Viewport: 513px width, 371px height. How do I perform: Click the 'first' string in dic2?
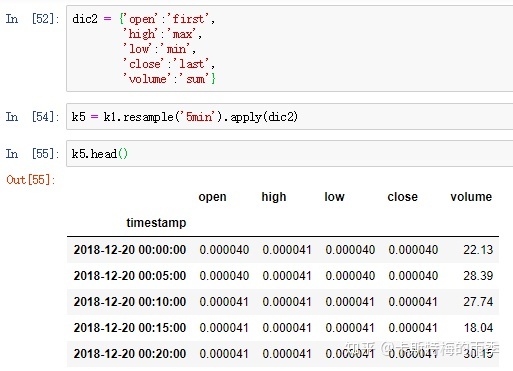click(189, 19)
